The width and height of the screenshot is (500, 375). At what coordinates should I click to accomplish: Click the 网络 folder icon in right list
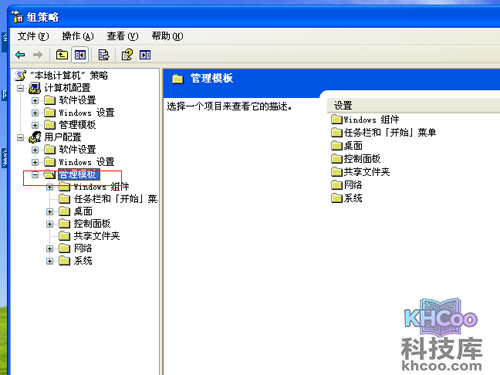tap(337, 185)
